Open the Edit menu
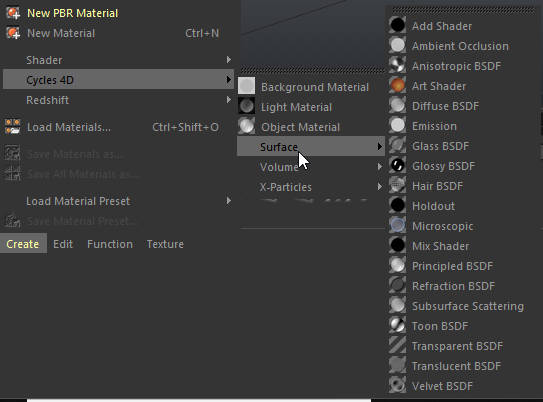This screenshot has height=402, width=543. pos(63,244)
